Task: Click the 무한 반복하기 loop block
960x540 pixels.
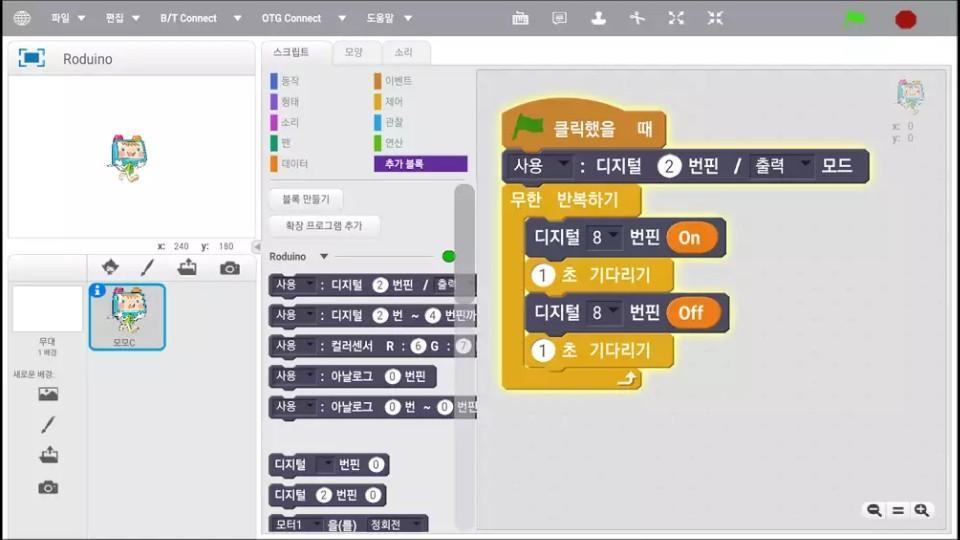Action: click(x=571, y=200)
